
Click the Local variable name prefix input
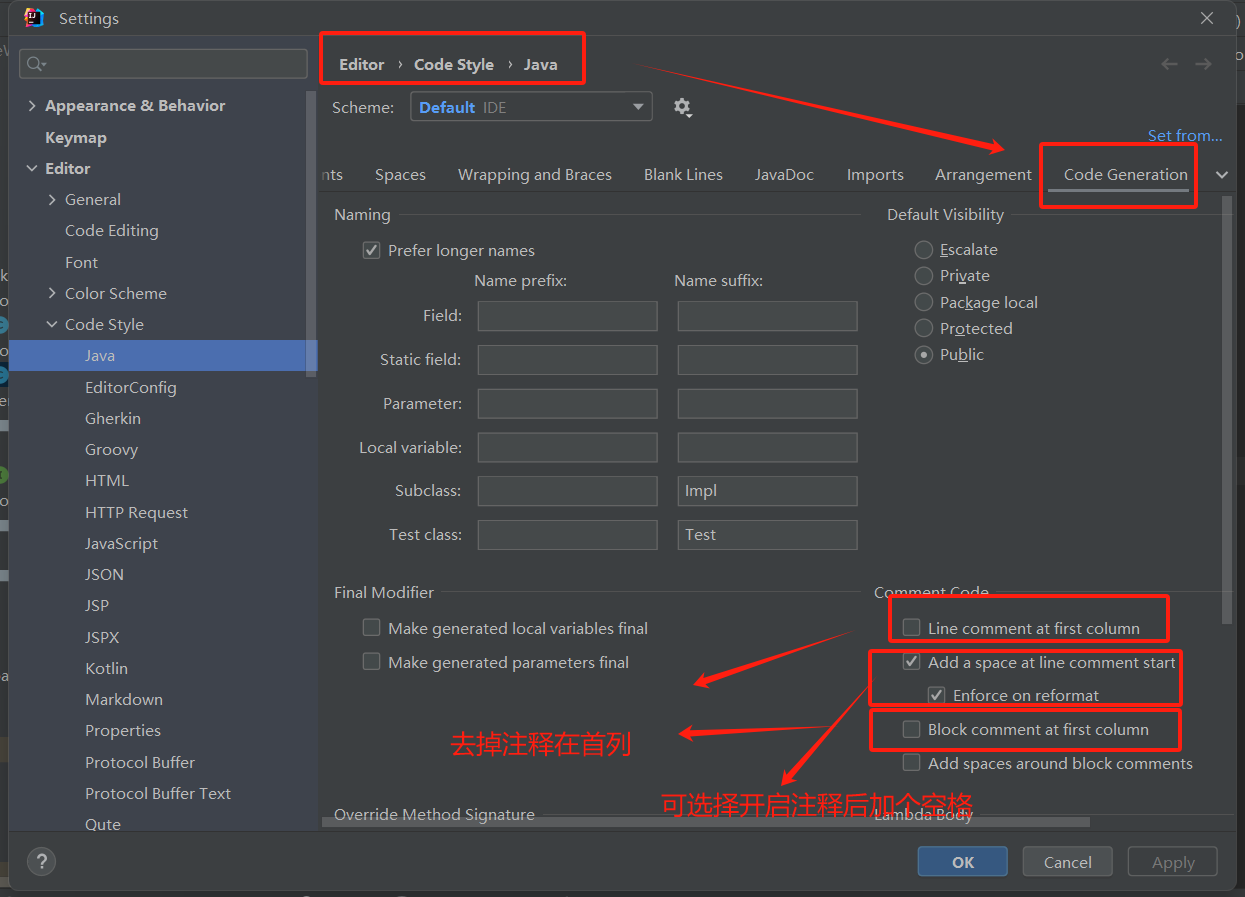click(568, 448)
